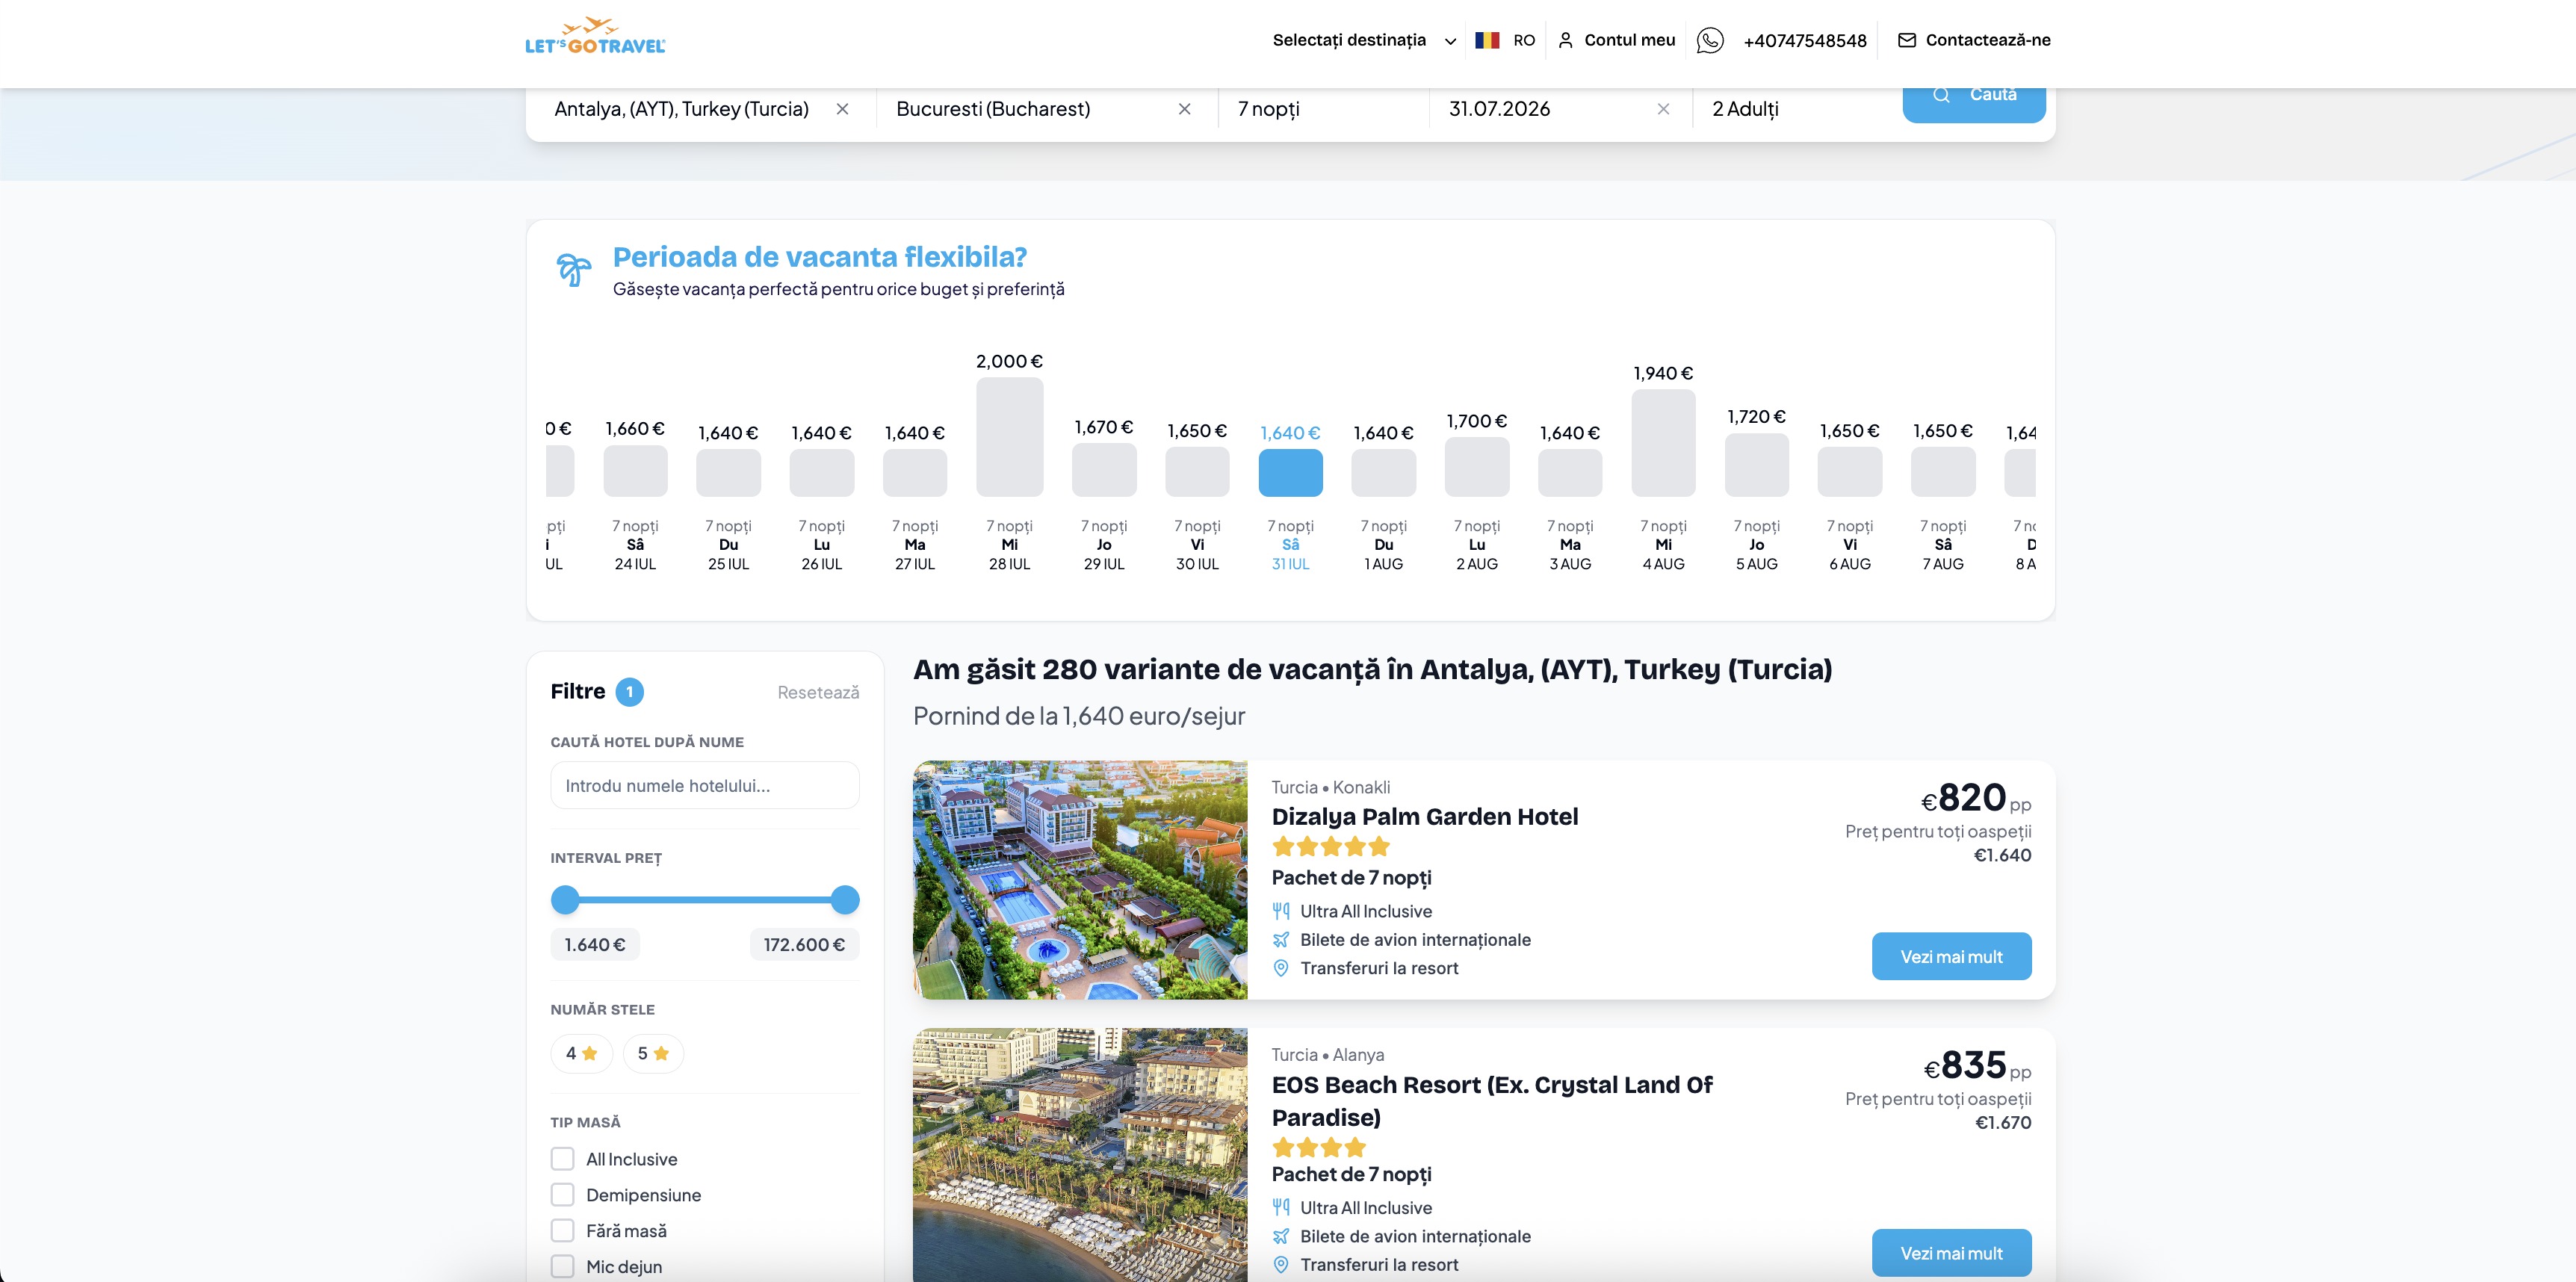Click the 172.600 € maximum price box
The width and height of the screenshot is (2576, 1282).
coord(804,945)
